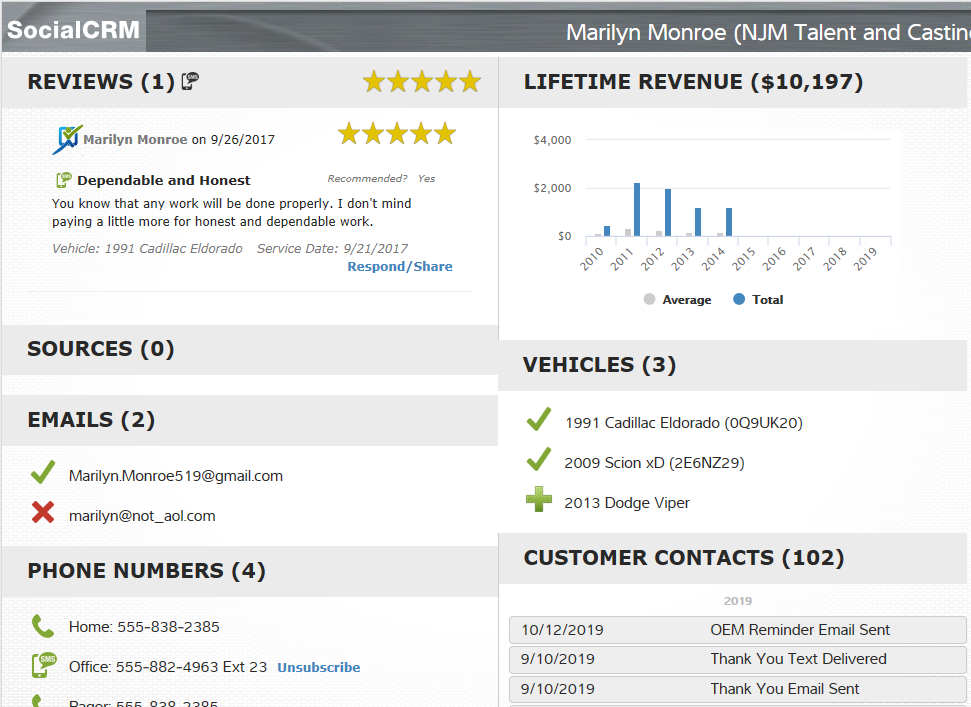The image size is (971, 707).
Task: Click the fifth star of the review rating
Action: pos(444,132)
